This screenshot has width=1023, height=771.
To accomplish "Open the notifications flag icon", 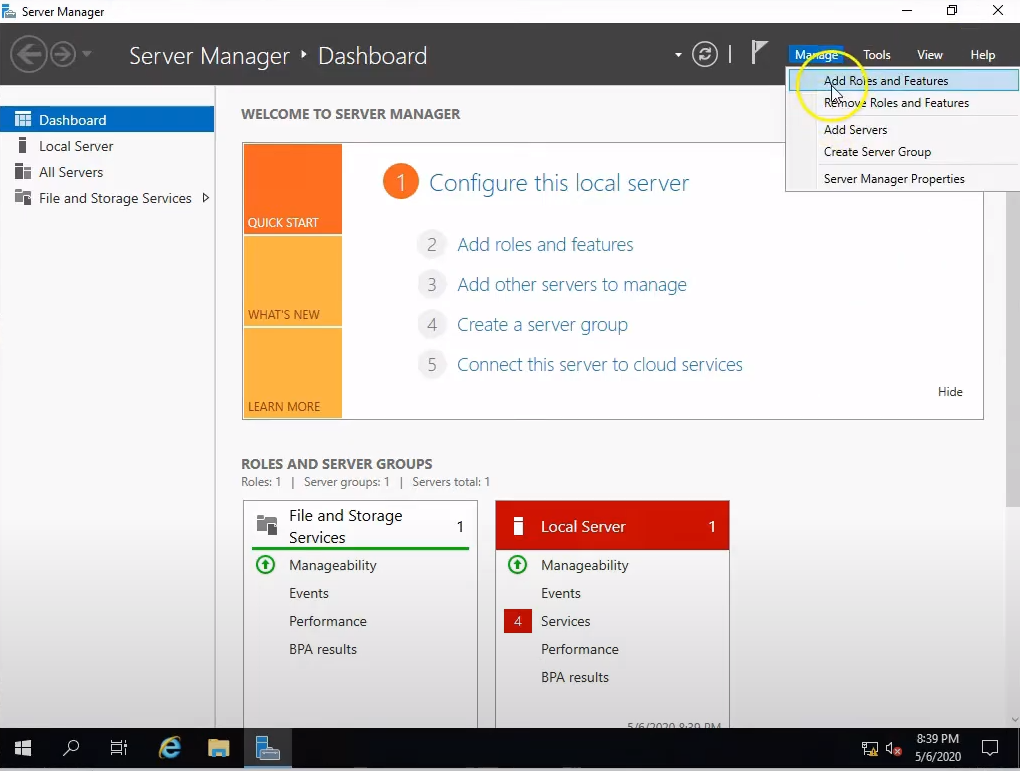I will (x=758, y=52).
